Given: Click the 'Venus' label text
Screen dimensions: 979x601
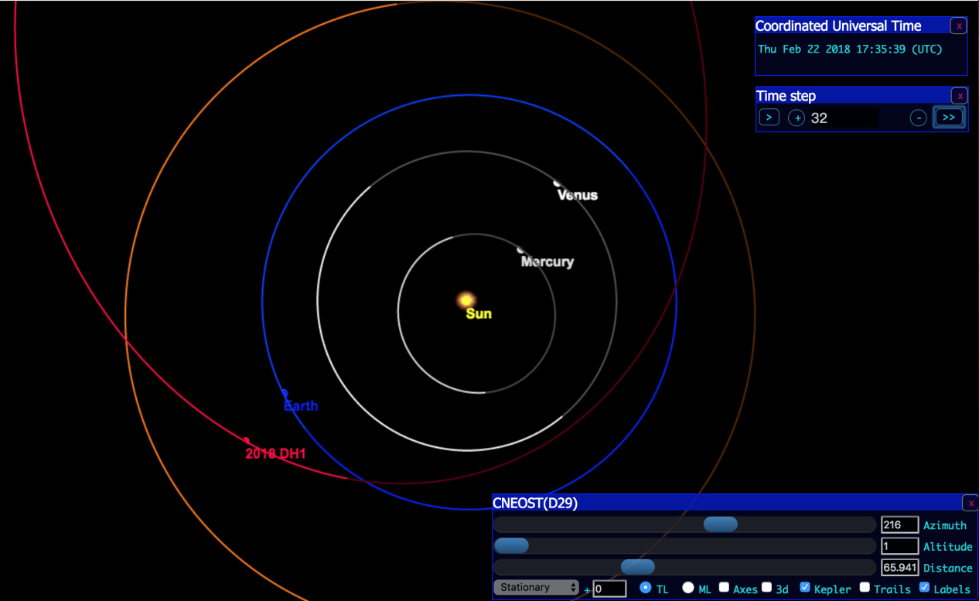Looking at the screenshot, I should 578,195.
